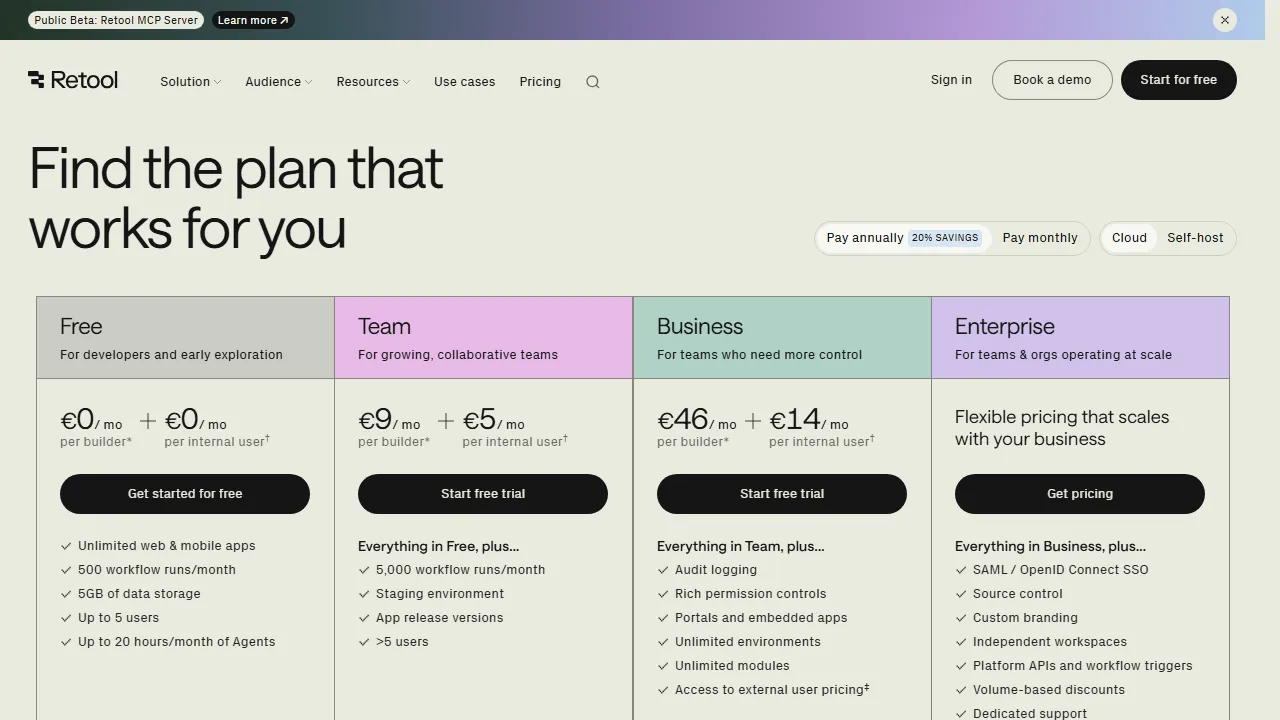Click 'Everything in Business, plus…' text

[x=1050, y=546]
